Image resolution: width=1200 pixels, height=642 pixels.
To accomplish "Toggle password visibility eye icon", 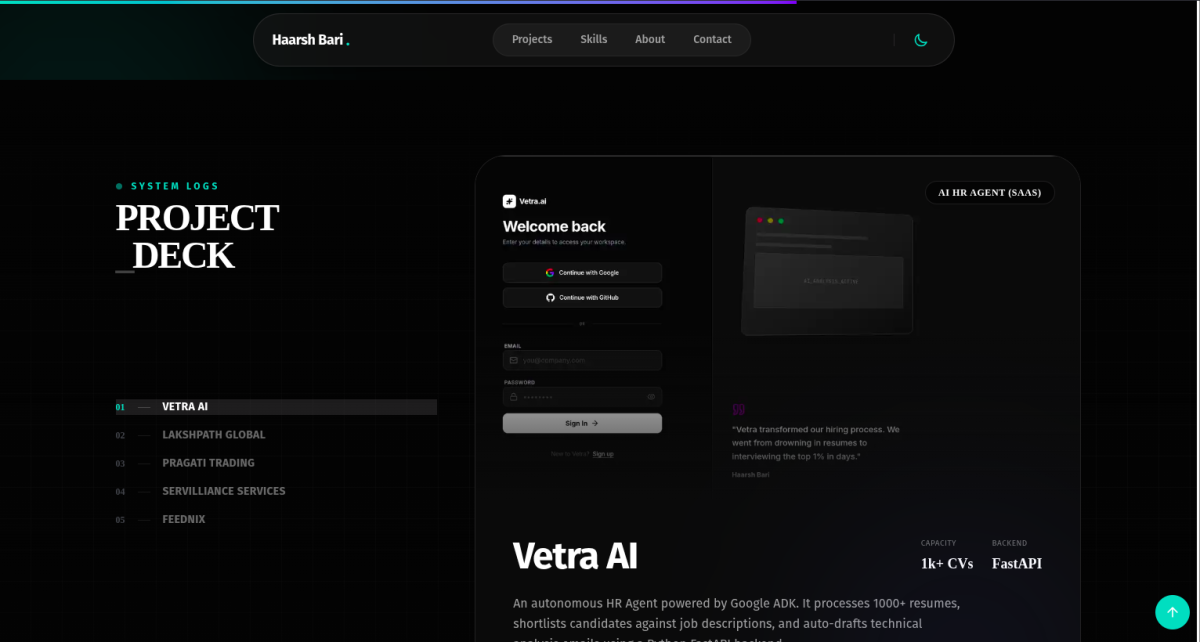I will [651, 397].
